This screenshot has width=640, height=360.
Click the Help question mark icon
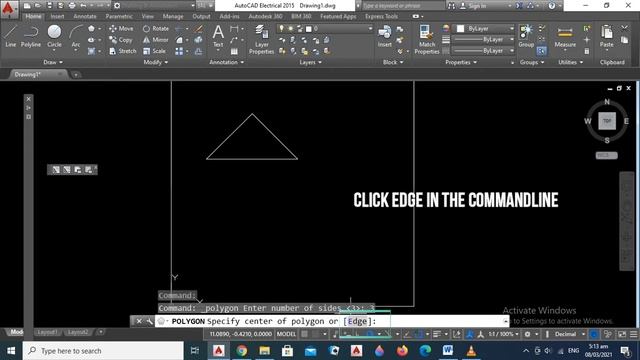552,6
